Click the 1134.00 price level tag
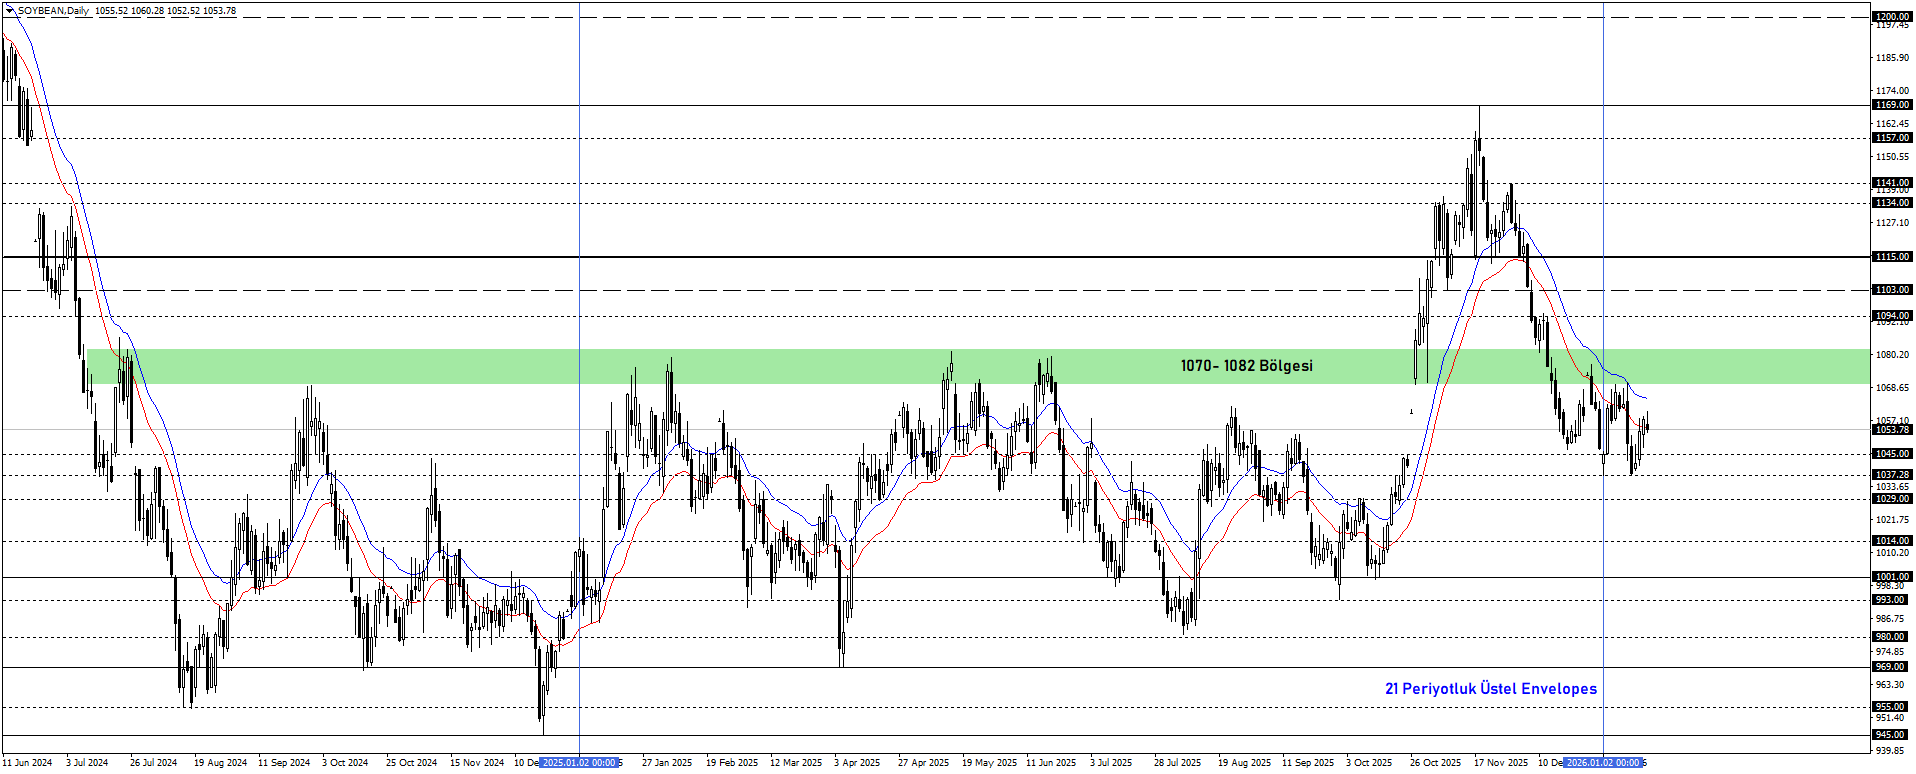Screen dimensions: 1916x774 pos(1891,203)
